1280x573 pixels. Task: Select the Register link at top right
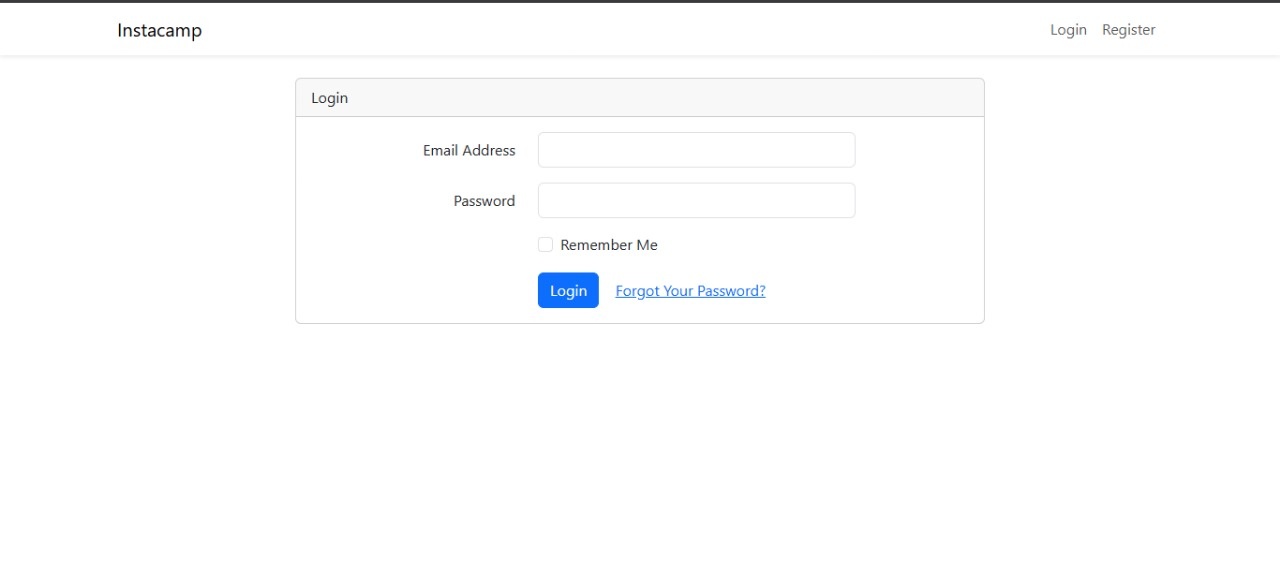coord(1128,30)
